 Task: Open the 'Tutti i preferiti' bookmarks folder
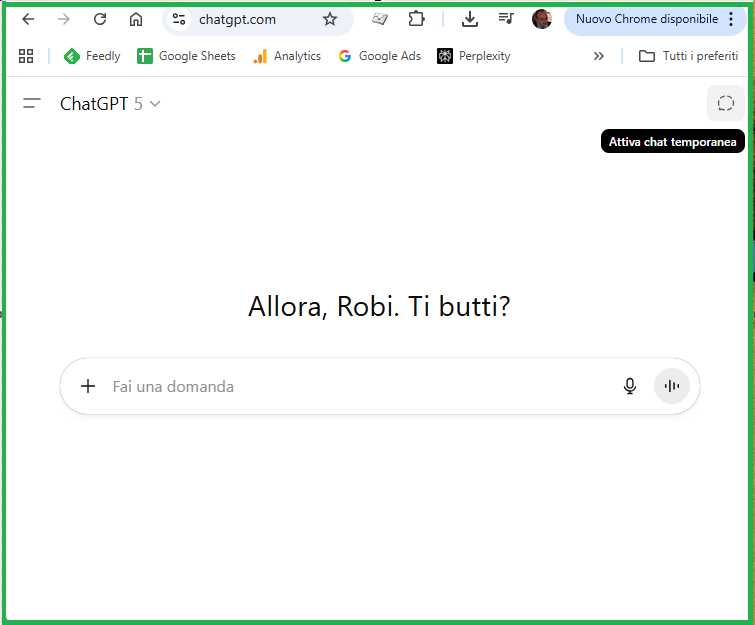(x=689, y=56)
